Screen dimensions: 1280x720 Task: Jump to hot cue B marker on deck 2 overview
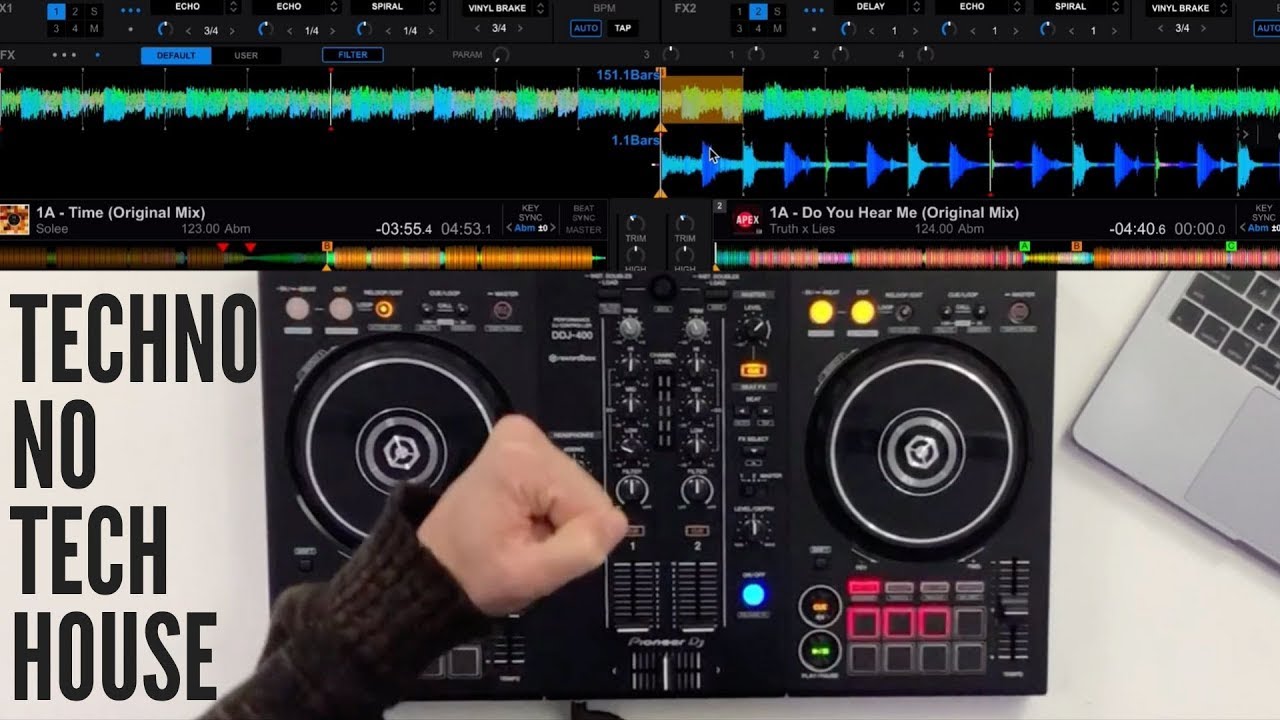point(1077,245)
